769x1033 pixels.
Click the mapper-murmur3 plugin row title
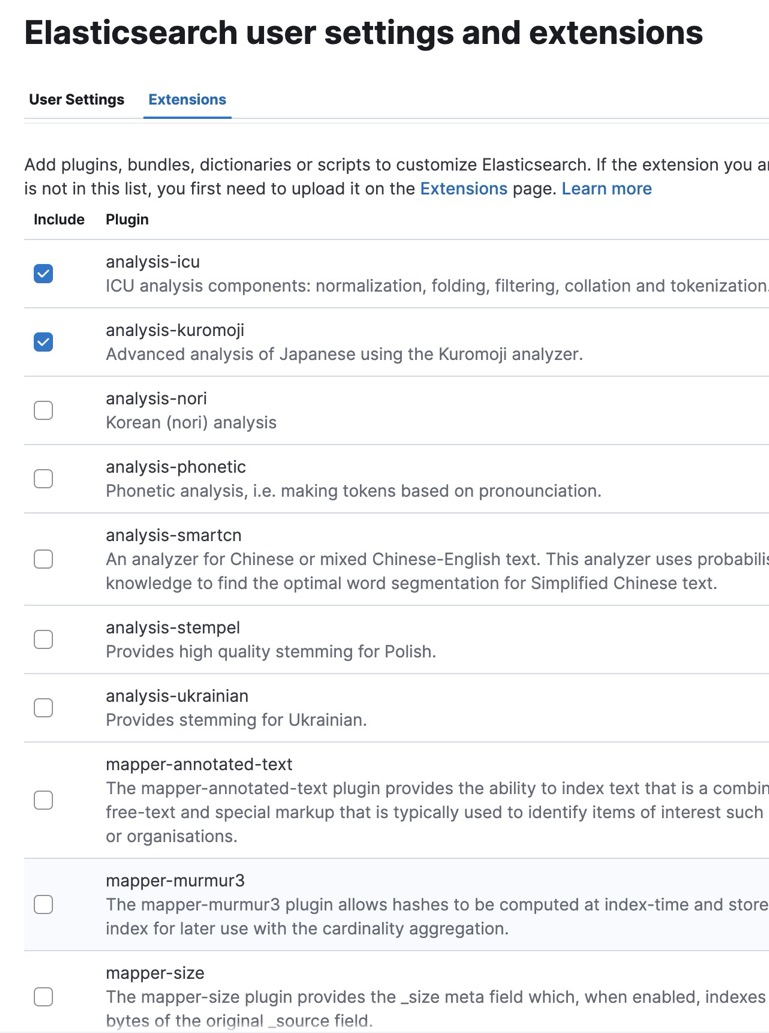(175, 881)
